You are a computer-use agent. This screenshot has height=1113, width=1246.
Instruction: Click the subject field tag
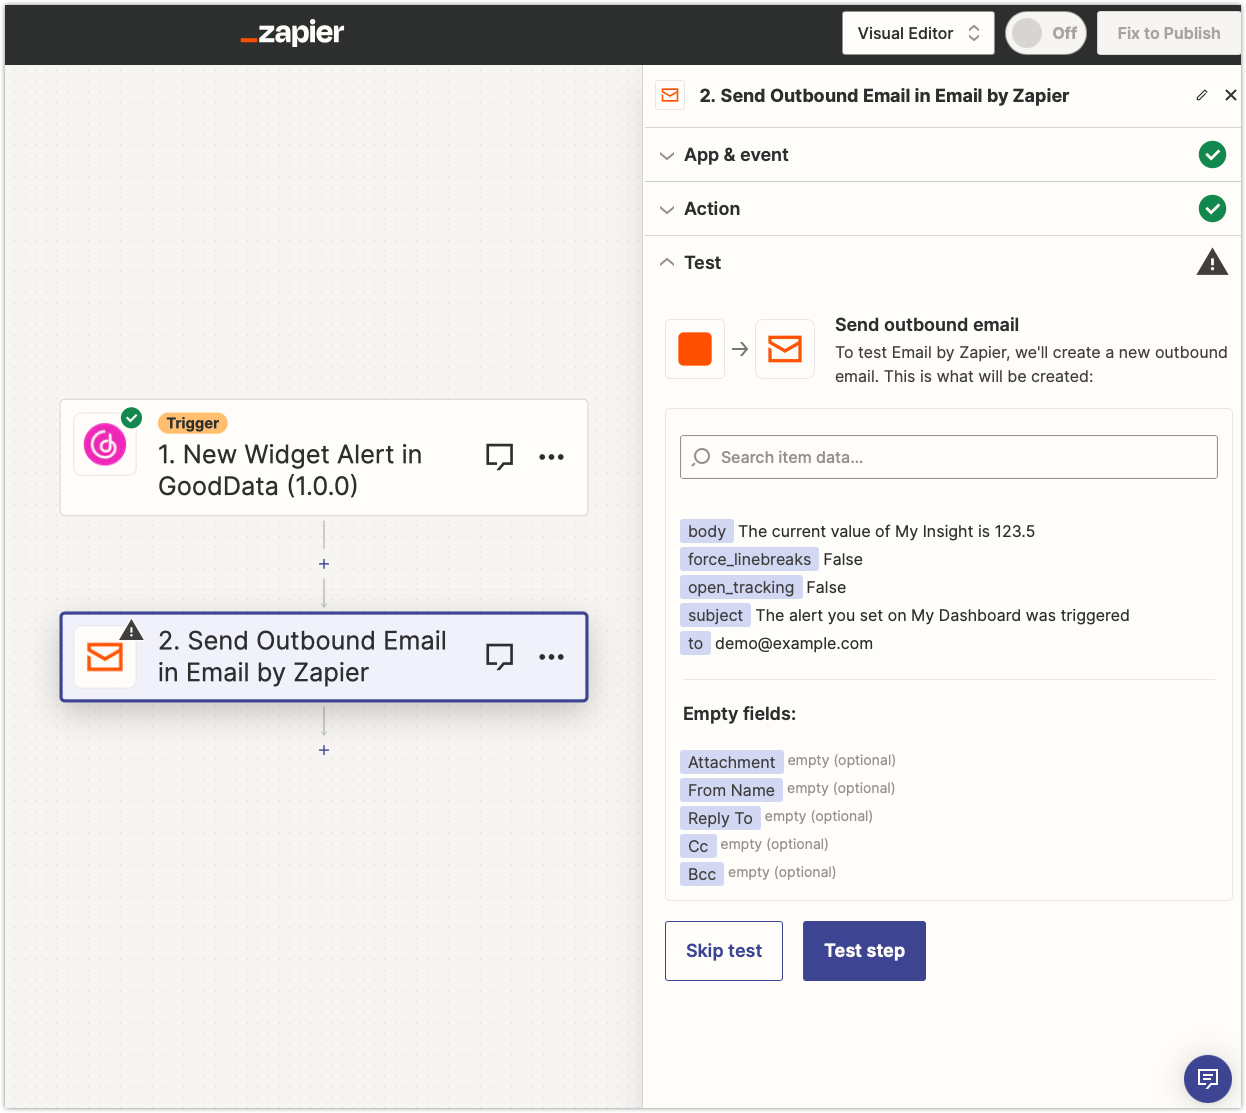[x=715, y=615]
